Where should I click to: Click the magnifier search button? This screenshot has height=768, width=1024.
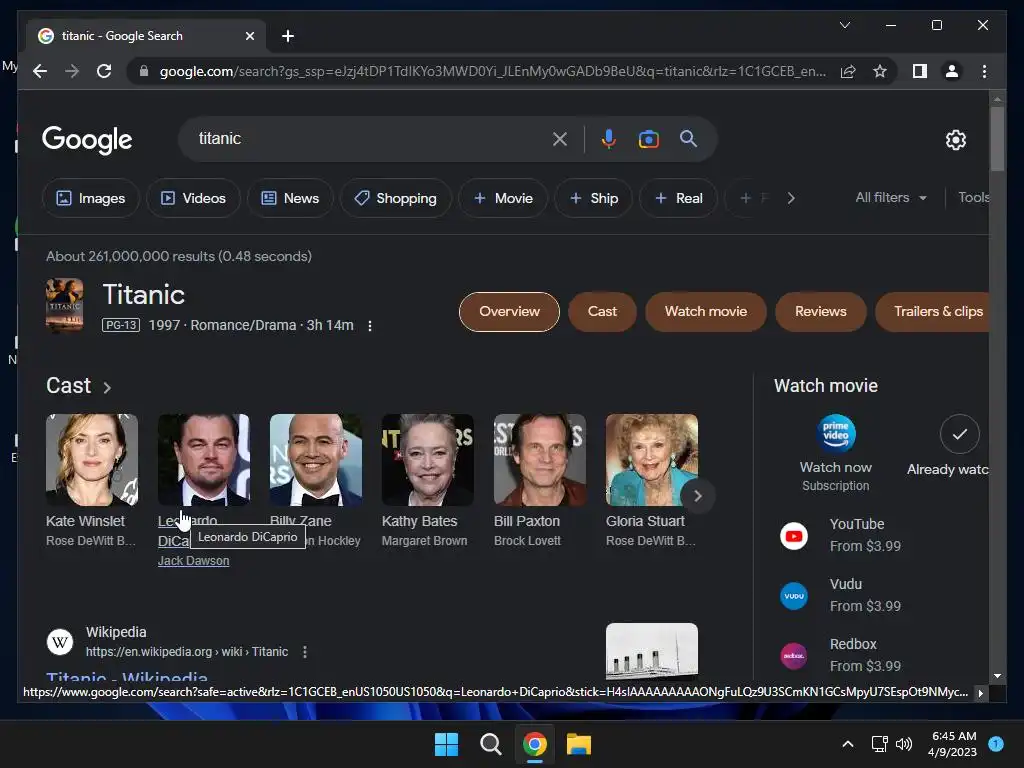(688, 138)
